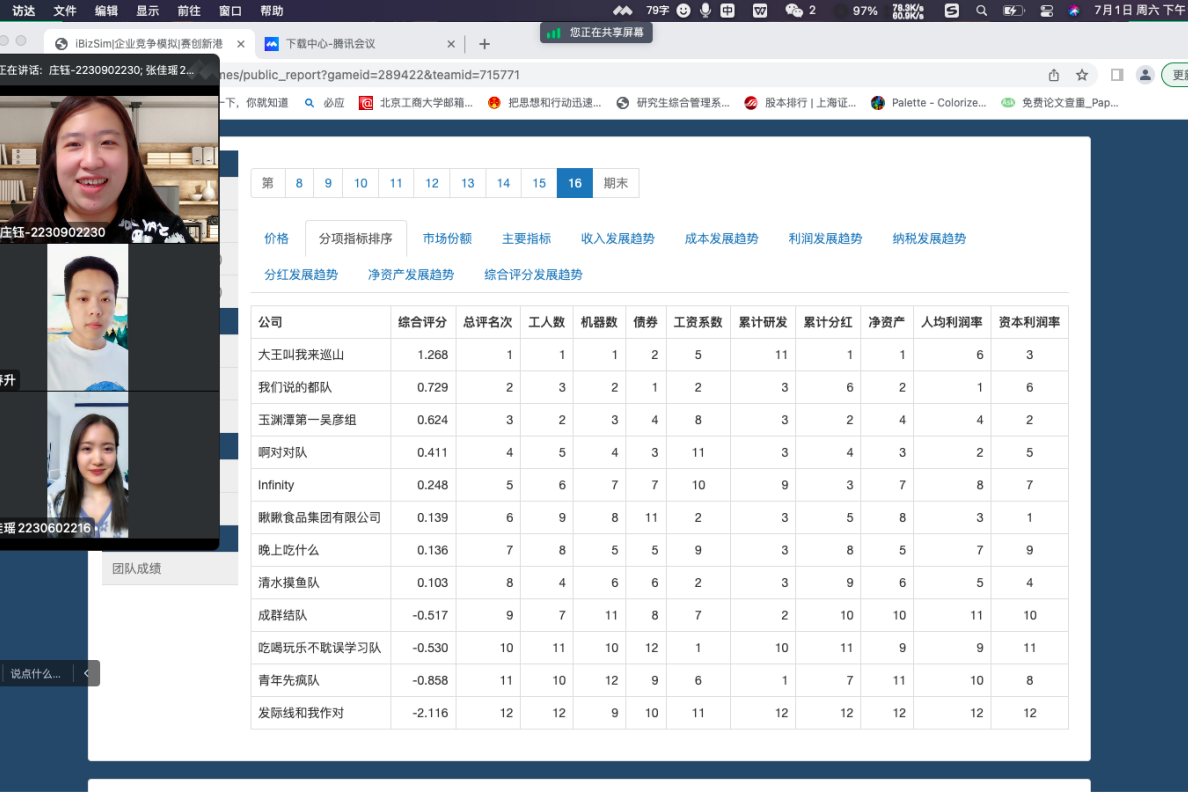Click the 说点什么 chat input box
Viewport: 1188px width, 792px height.
click(36, 673)
